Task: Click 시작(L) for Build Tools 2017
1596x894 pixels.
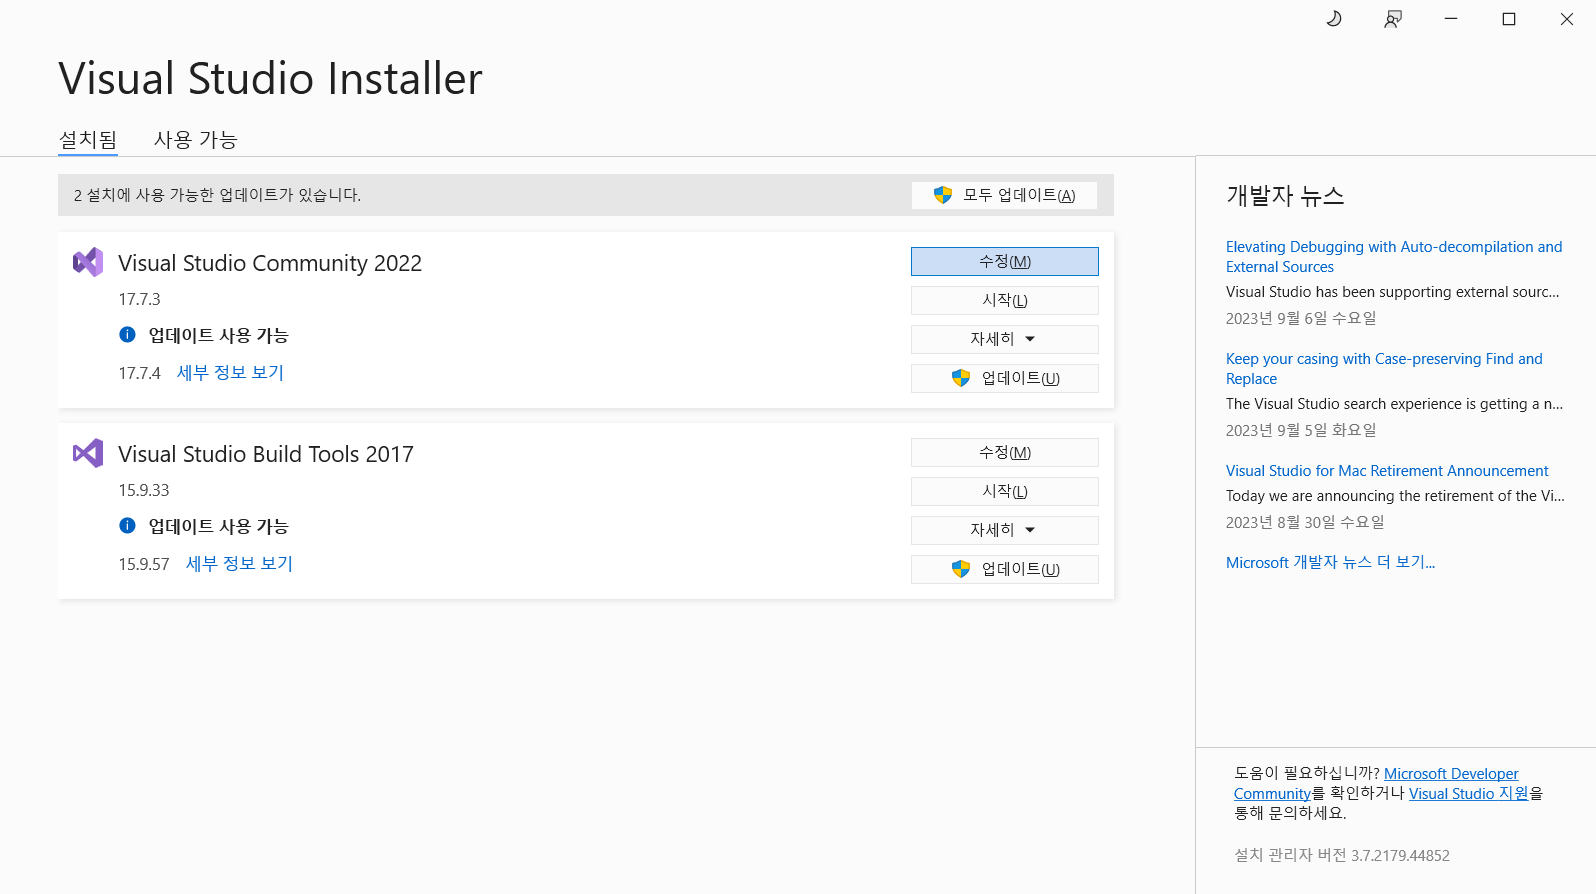Action: point(1004,491)
